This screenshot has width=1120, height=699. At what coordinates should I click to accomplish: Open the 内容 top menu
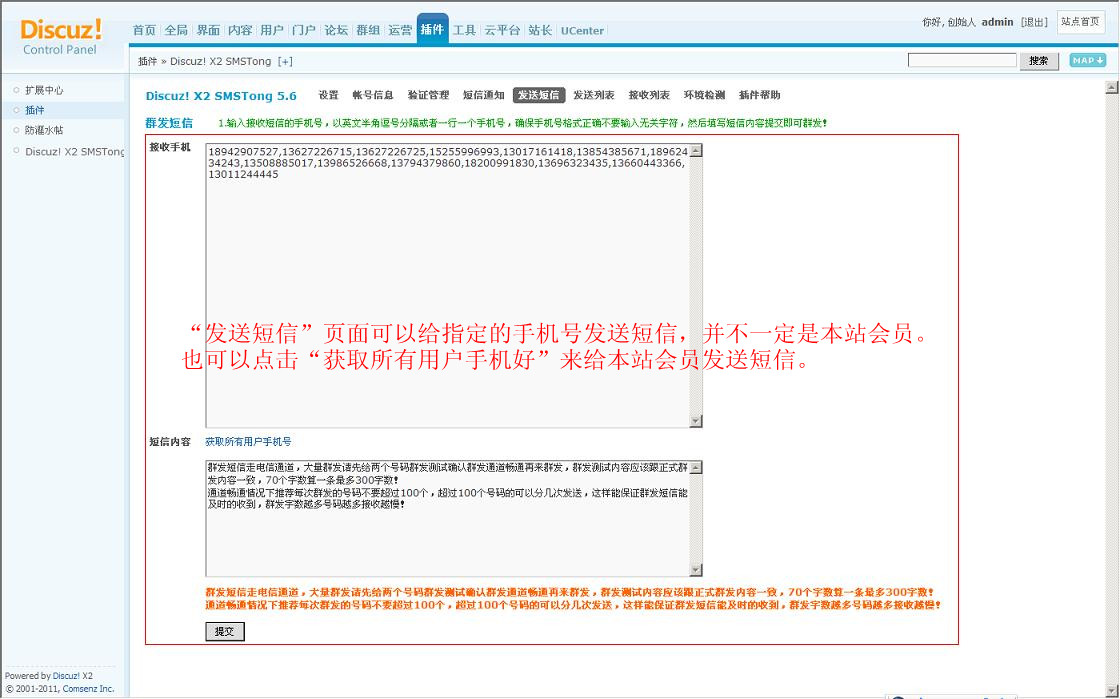click(240, 30)
